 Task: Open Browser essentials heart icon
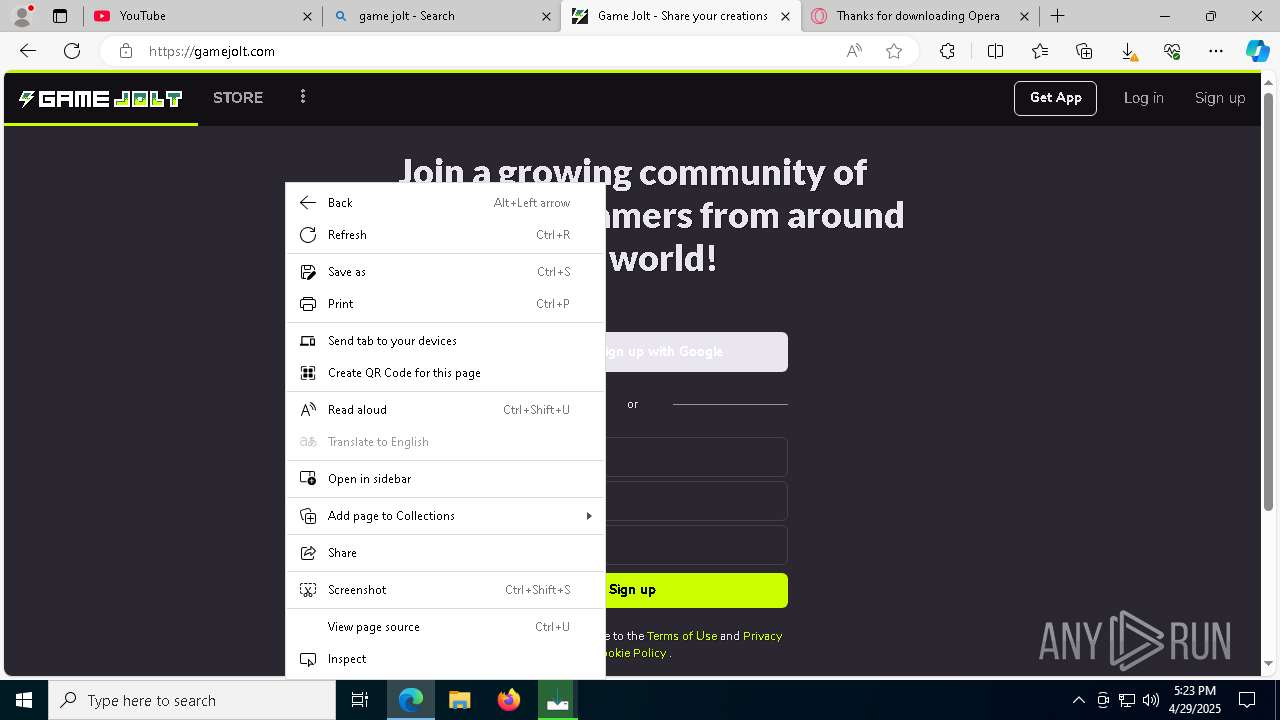(x=1172, y=51)
